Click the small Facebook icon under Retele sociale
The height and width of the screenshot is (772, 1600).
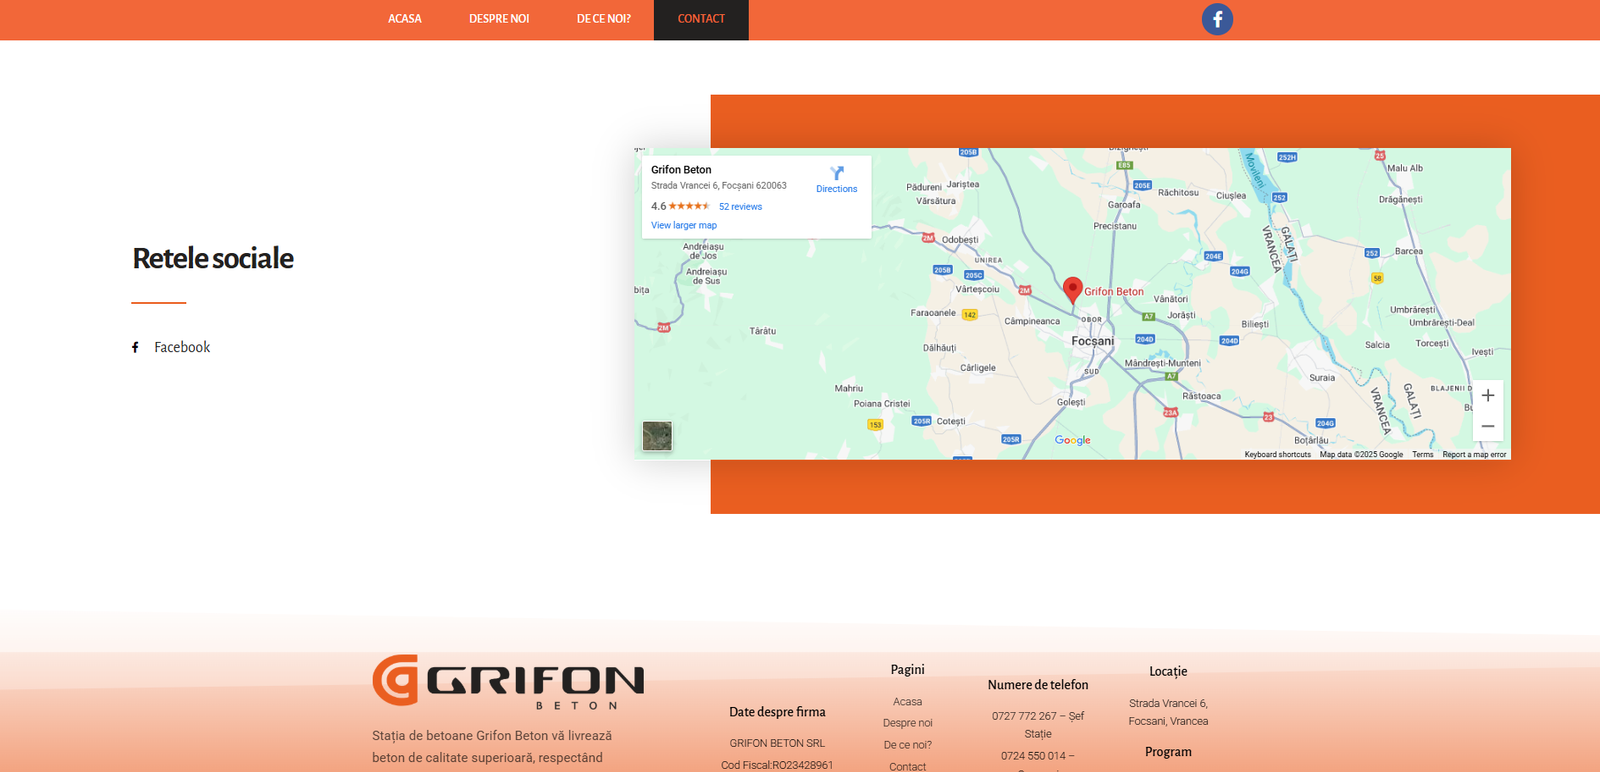(135, 347)
